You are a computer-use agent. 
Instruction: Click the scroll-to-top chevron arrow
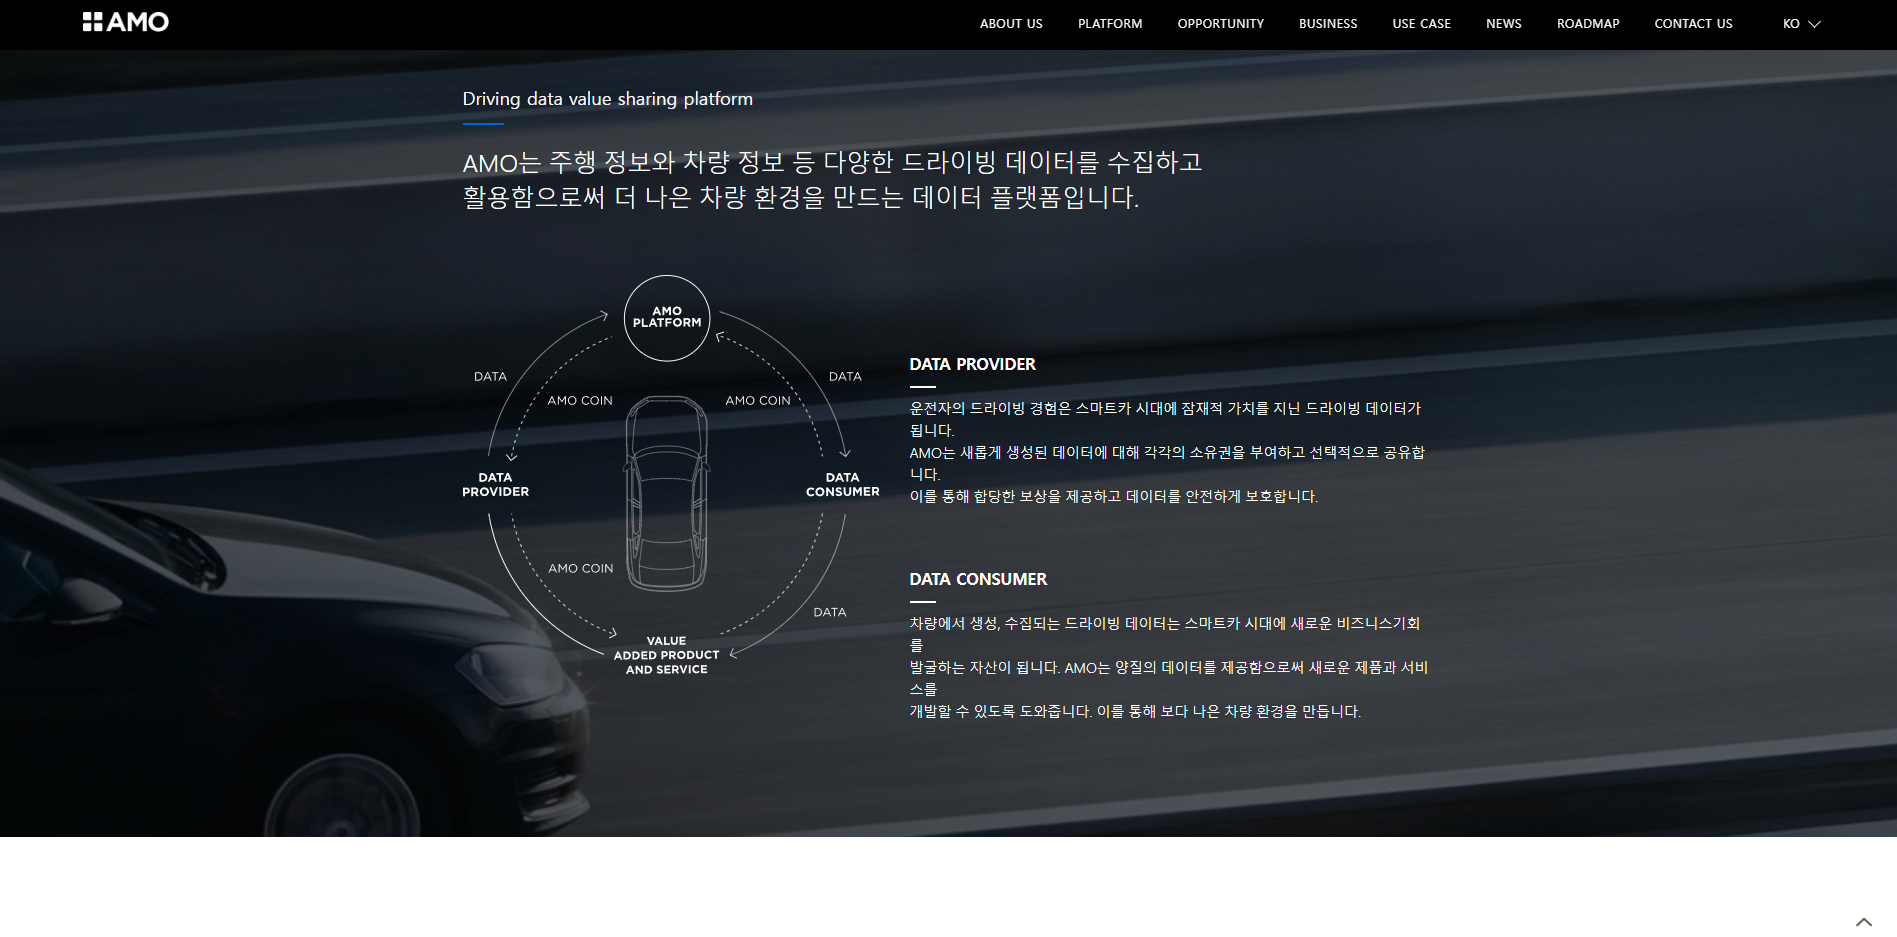click(x=1863, y=921)
